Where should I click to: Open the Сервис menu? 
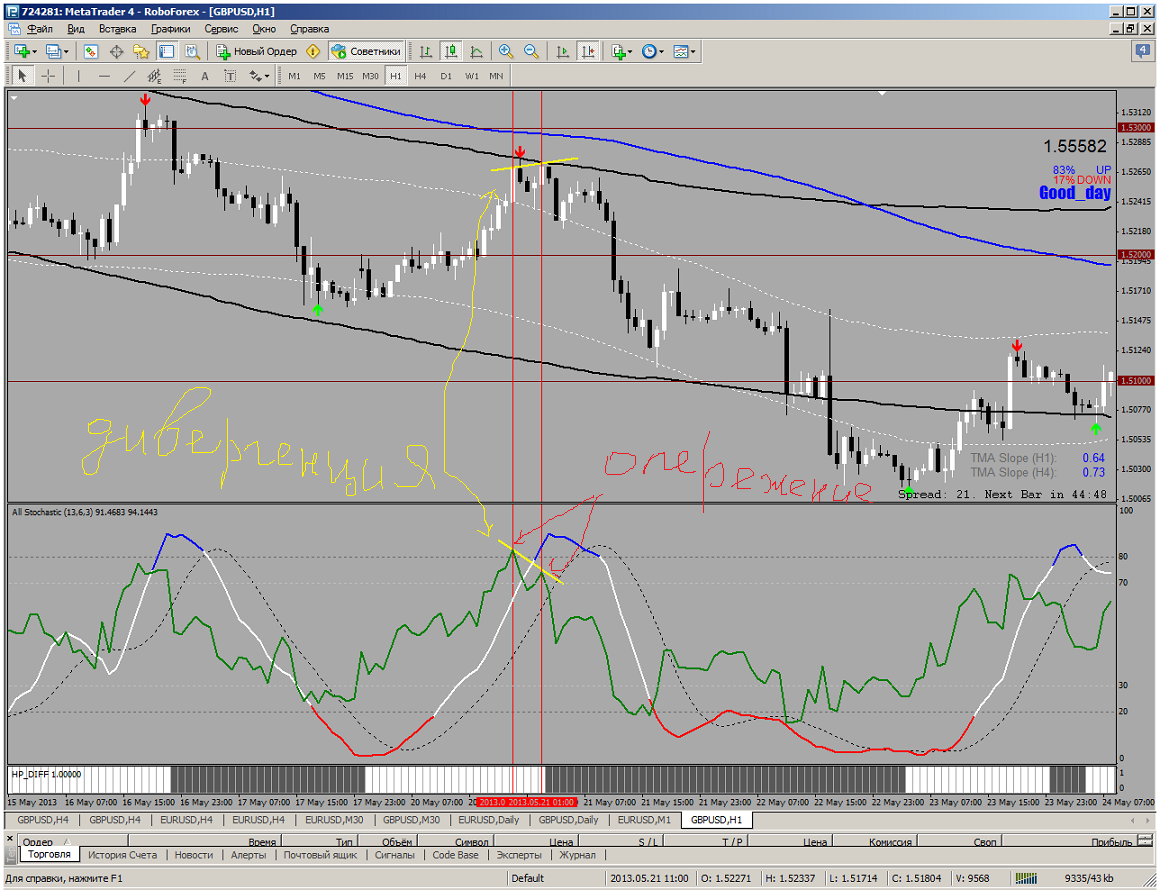click(x=221, y=29)
